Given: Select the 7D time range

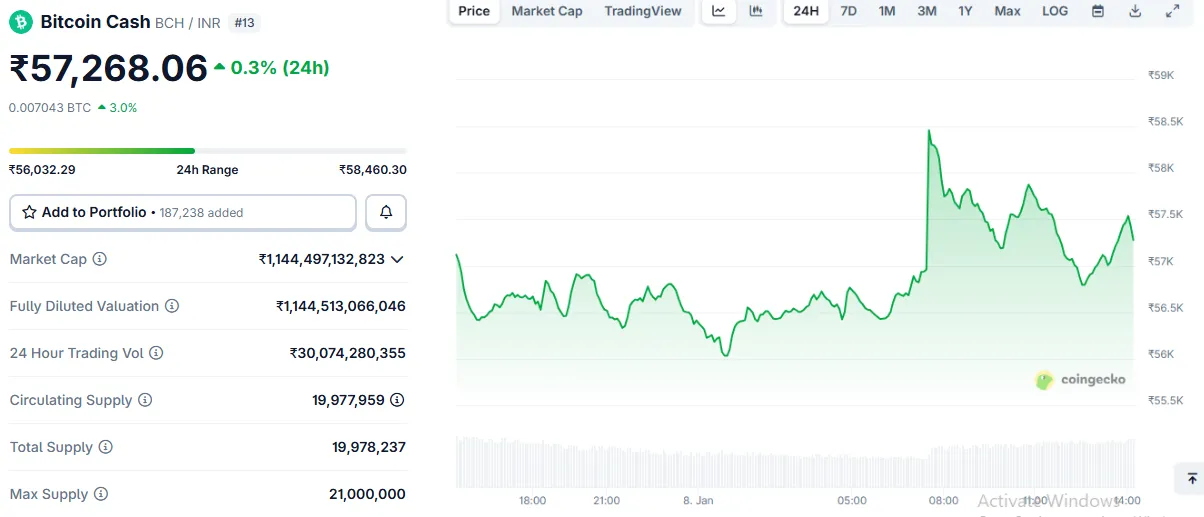Looking at the screenshot, I should [x=848, y=11].
